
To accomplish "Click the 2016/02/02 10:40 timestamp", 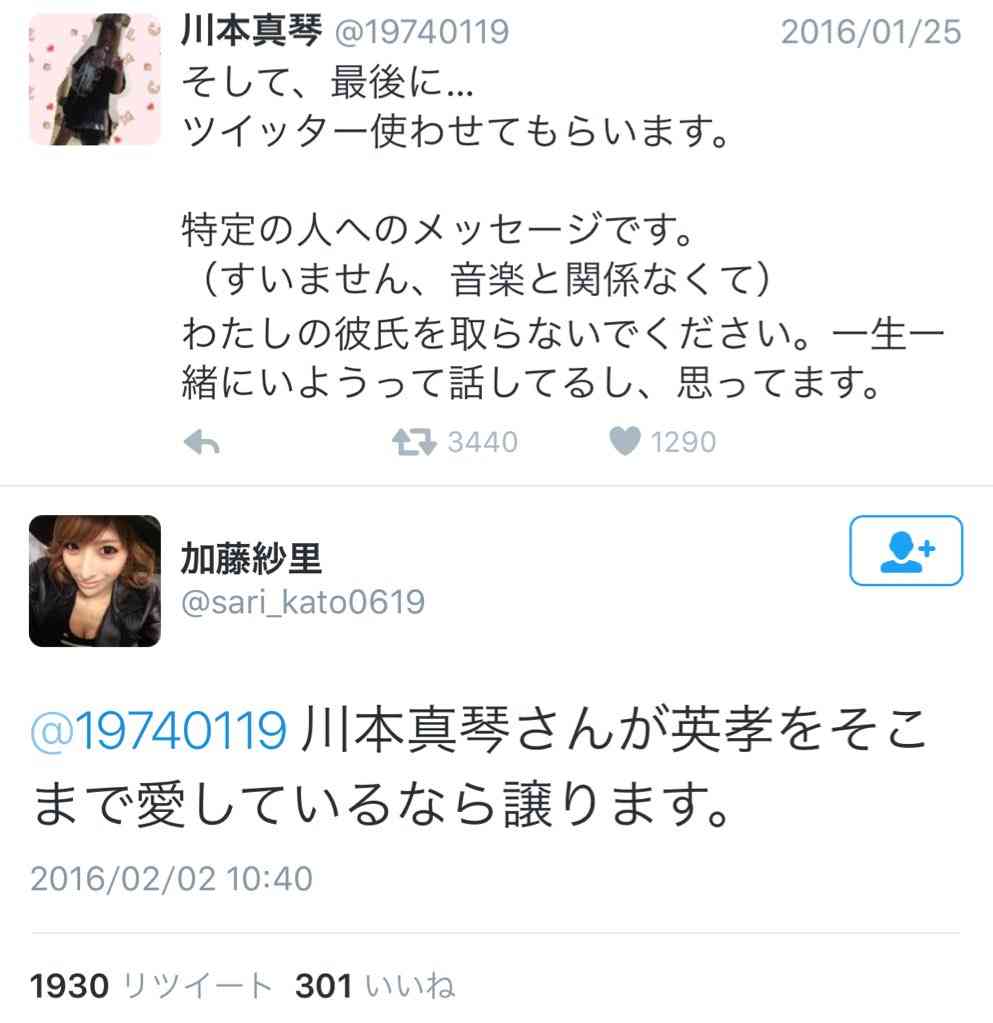I will click(x=172, y=879).
